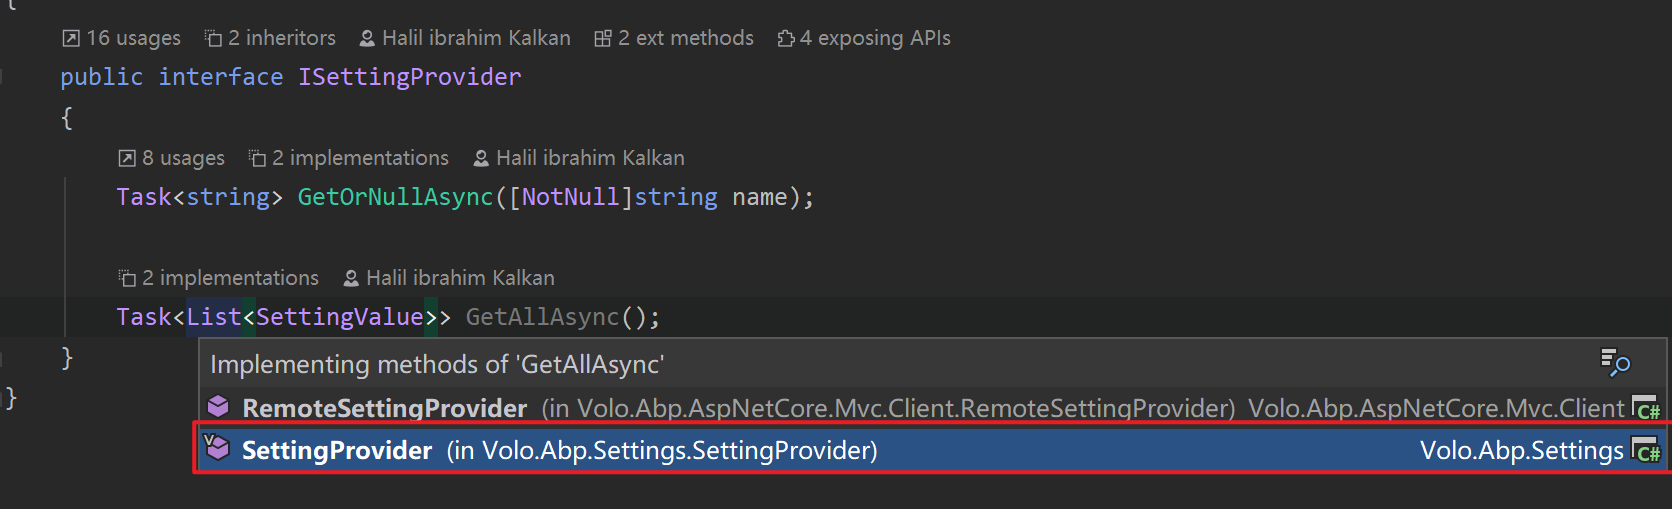
Task: Click the inheritors icon beside '2 inheritors'
Action: coord(213,38)
